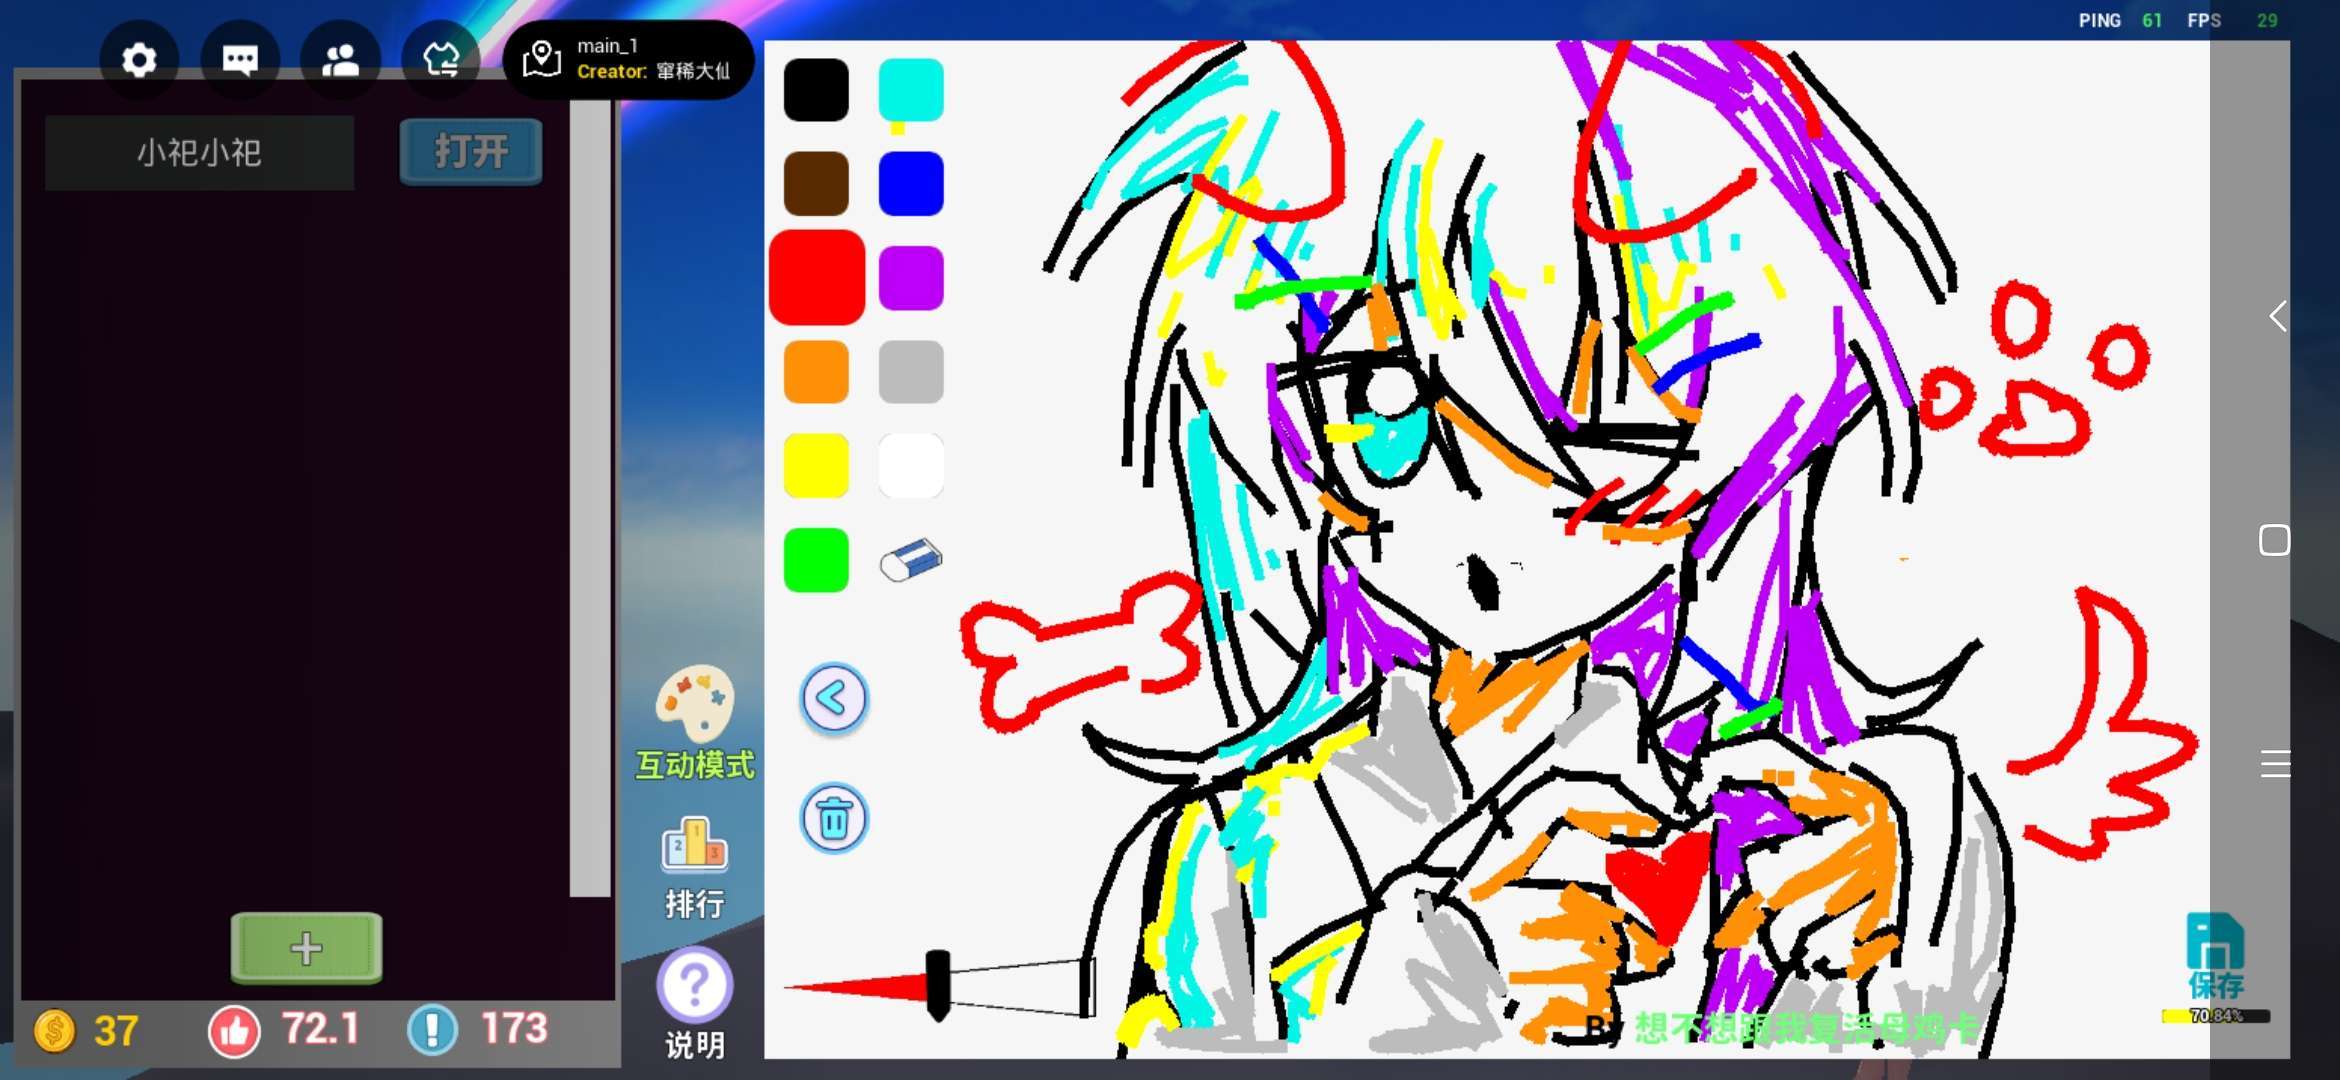Select the eraser tool
The width and height of the screenshot is (2340, 1080).
tap(911, 560)
